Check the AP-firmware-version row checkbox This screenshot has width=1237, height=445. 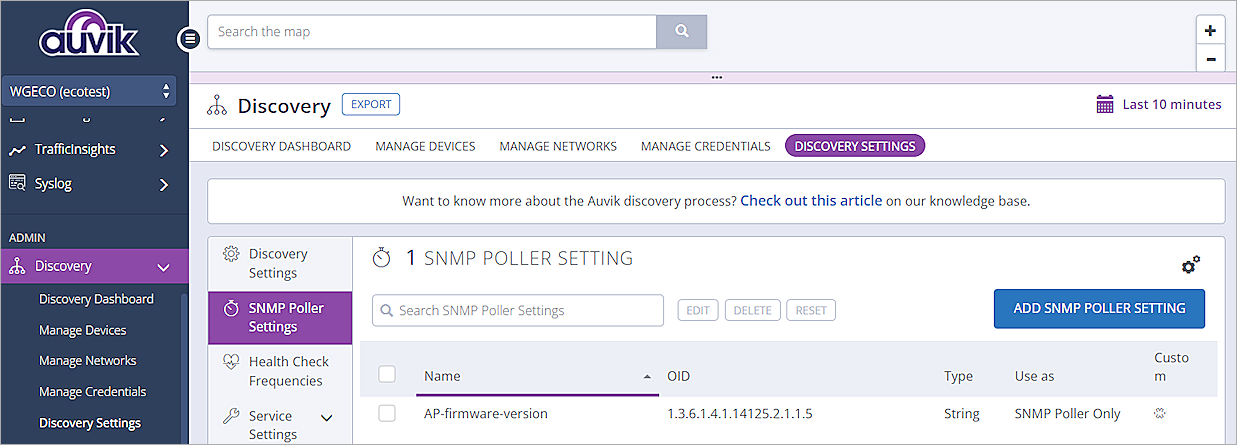(387, 413)
